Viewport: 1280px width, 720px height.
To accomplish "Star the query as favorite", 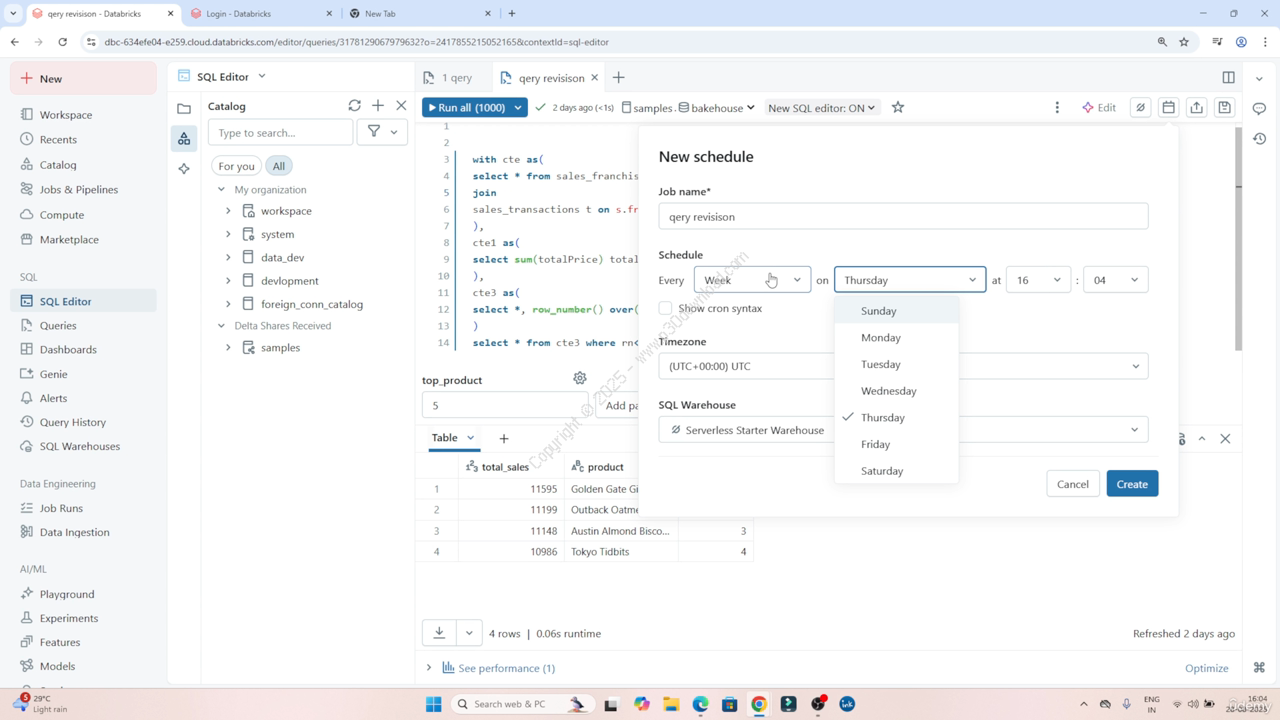I will coord(898,107).
